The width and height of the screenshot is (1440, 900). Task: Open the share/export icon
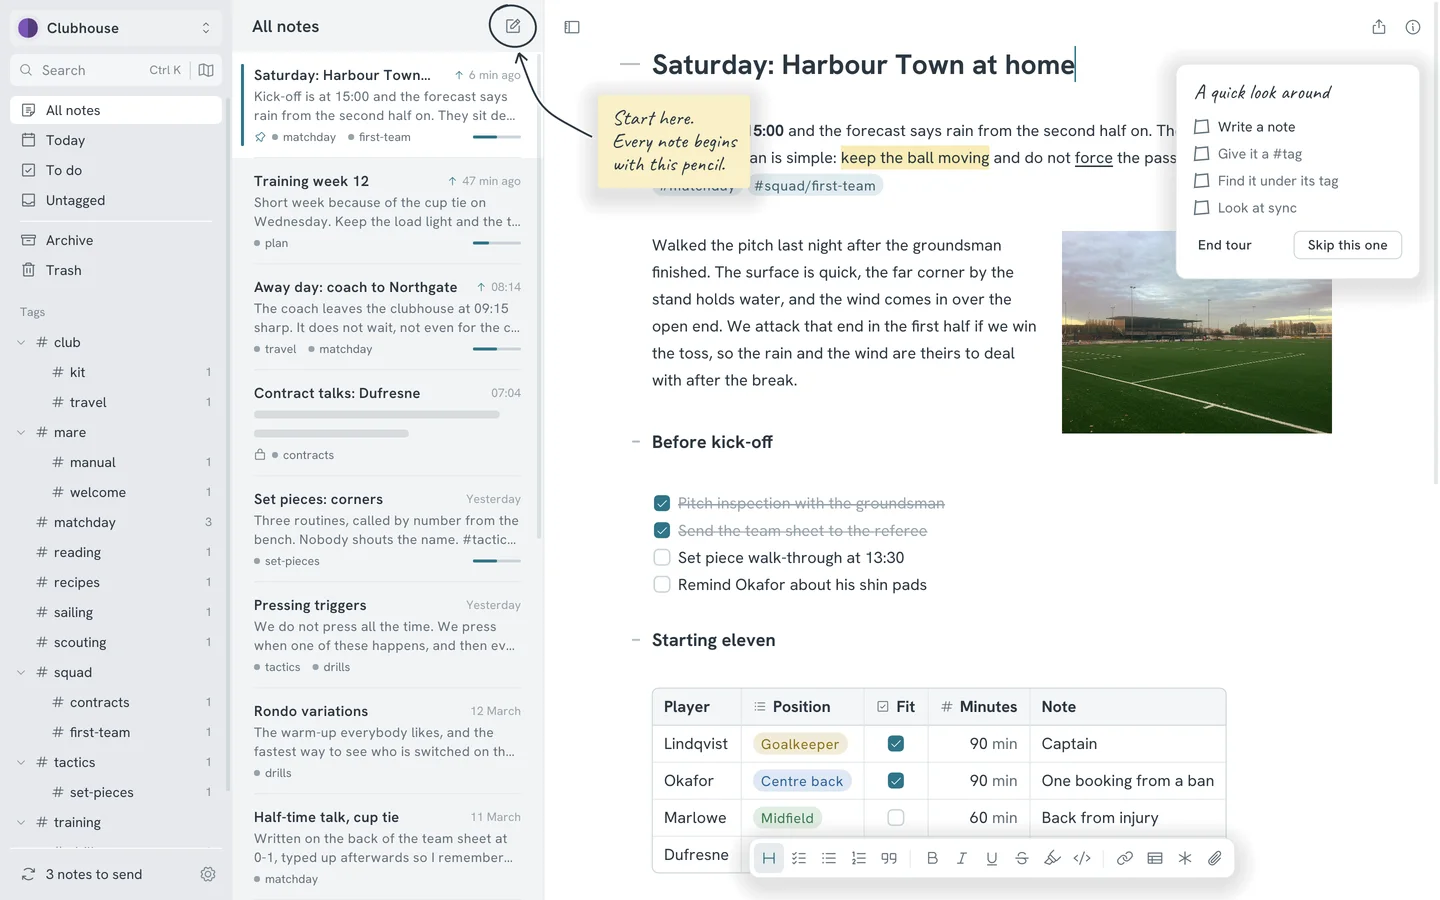1379,27
